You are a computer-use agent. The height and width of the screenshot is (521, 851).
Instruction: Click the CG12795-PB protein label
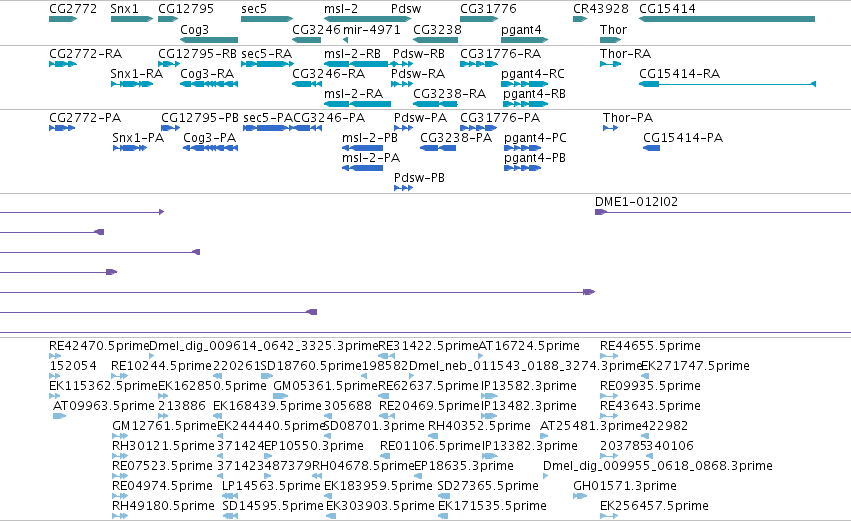(200, 118)
